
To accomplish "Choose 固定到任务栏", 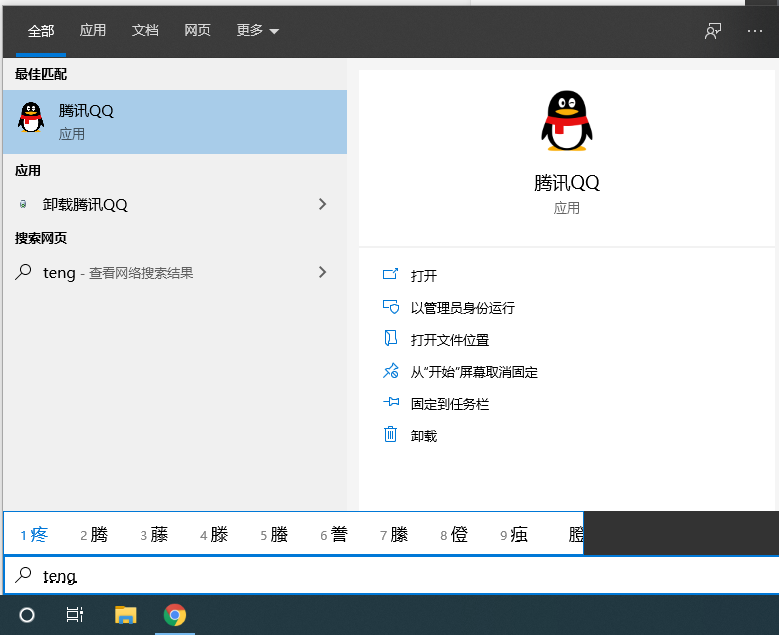I will (450, 404).
